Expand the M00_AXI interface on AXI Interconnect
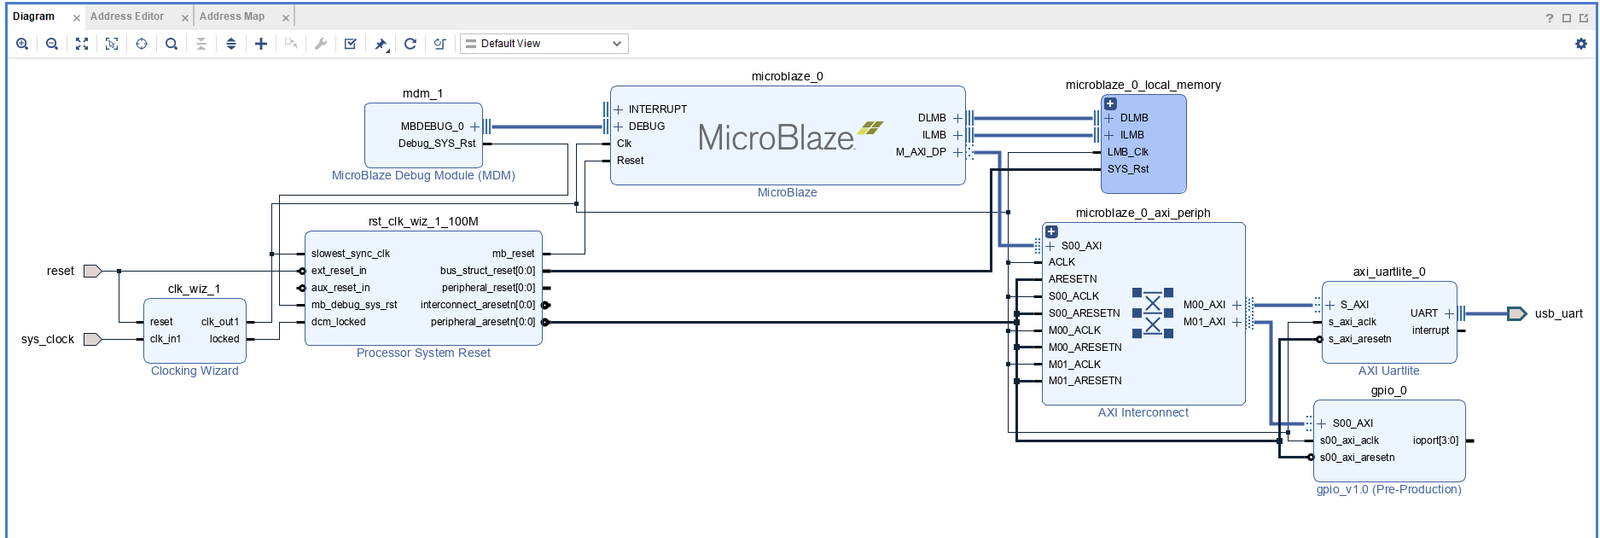The height and width of the screenshot is (538, 1600). [1237, 305]
